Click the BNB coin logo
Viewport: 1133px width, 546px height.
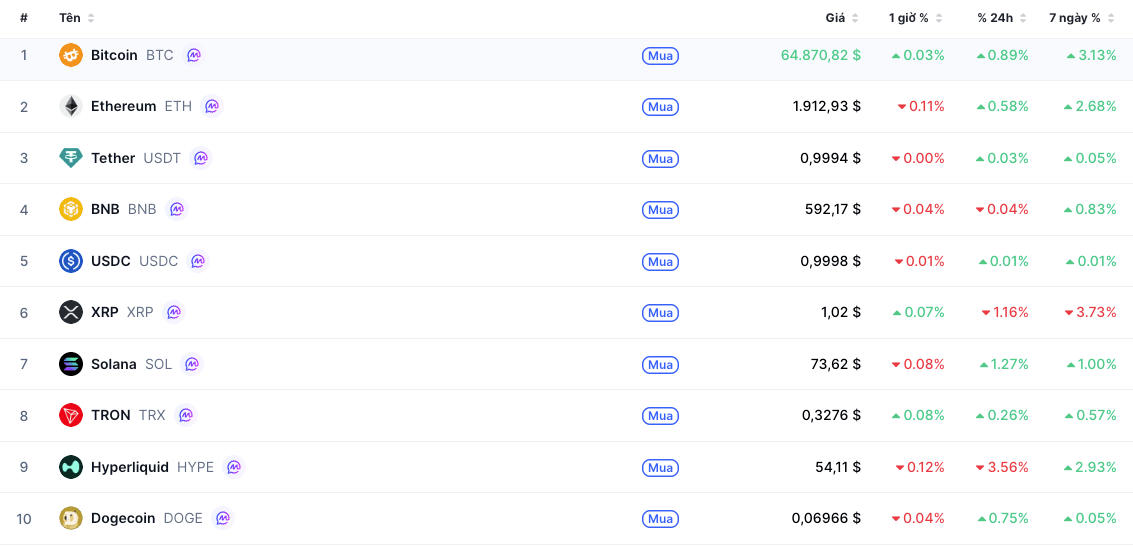[x=71, y=209]
